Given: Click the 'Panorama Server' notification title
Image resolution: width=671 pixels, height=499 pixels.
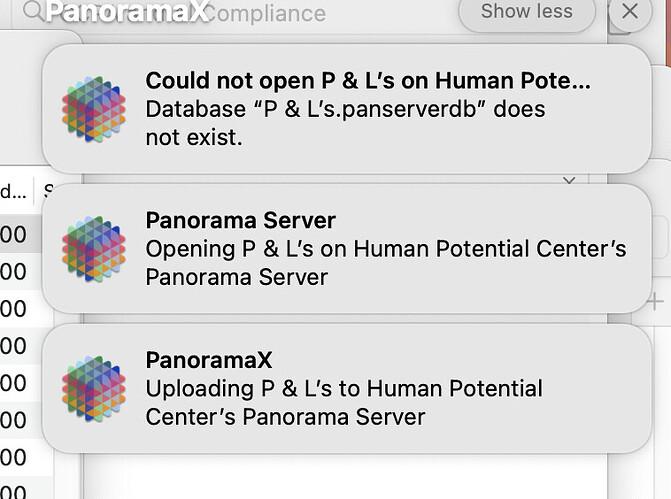Looking at the screenshot, I should pyautogui.click(x=240, y=220).
